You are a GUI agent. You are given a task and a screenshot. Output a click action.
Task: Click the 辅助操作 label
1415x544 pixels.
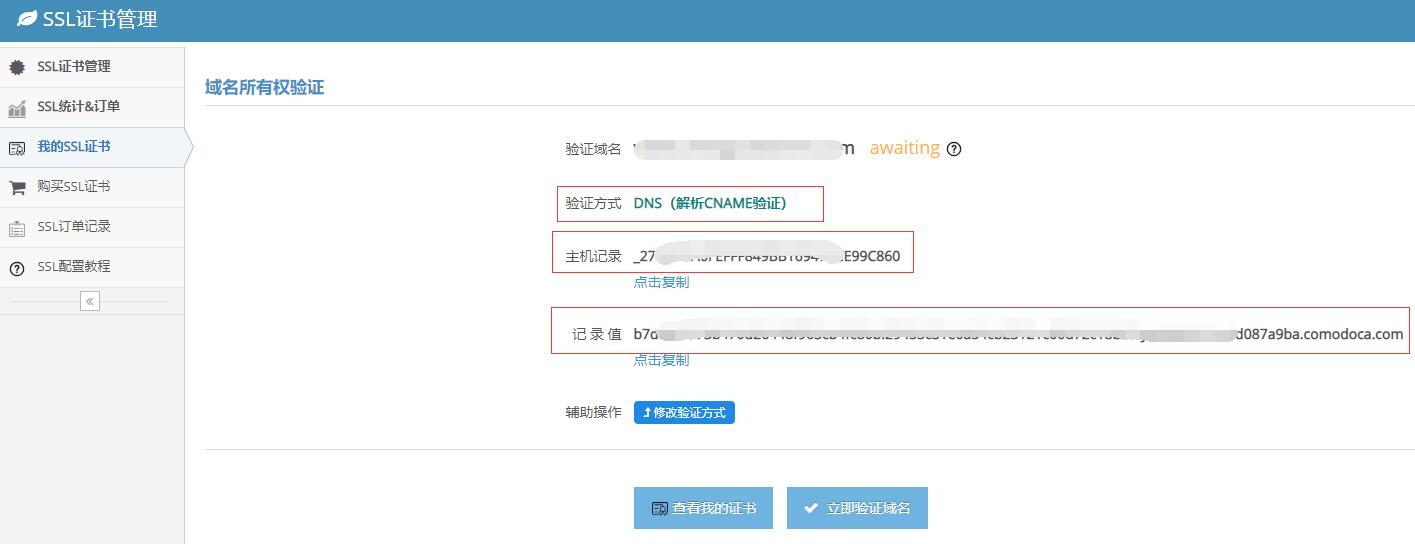tap(593, 412)
